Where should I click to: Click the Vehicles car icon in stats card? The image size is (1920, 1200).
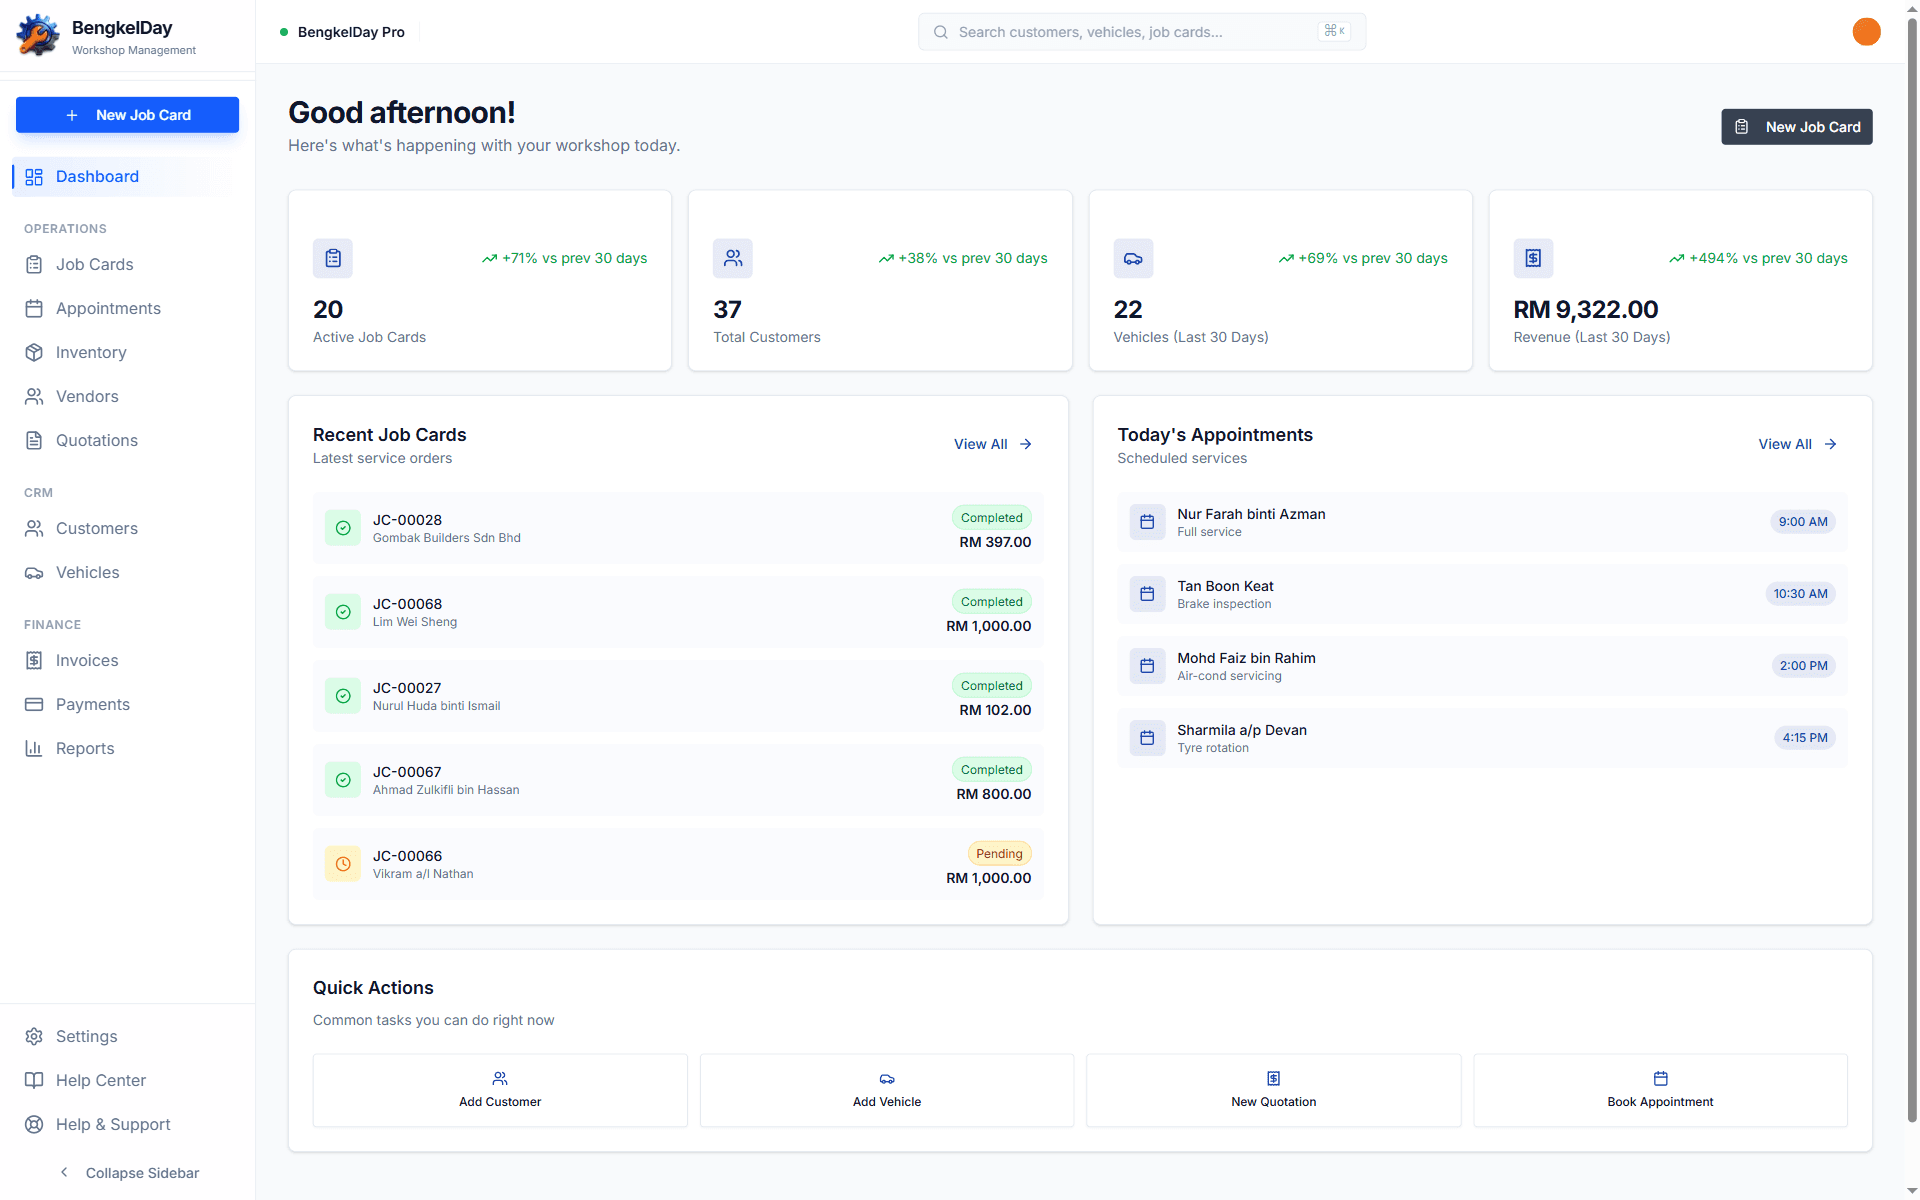coord(1133,258)
